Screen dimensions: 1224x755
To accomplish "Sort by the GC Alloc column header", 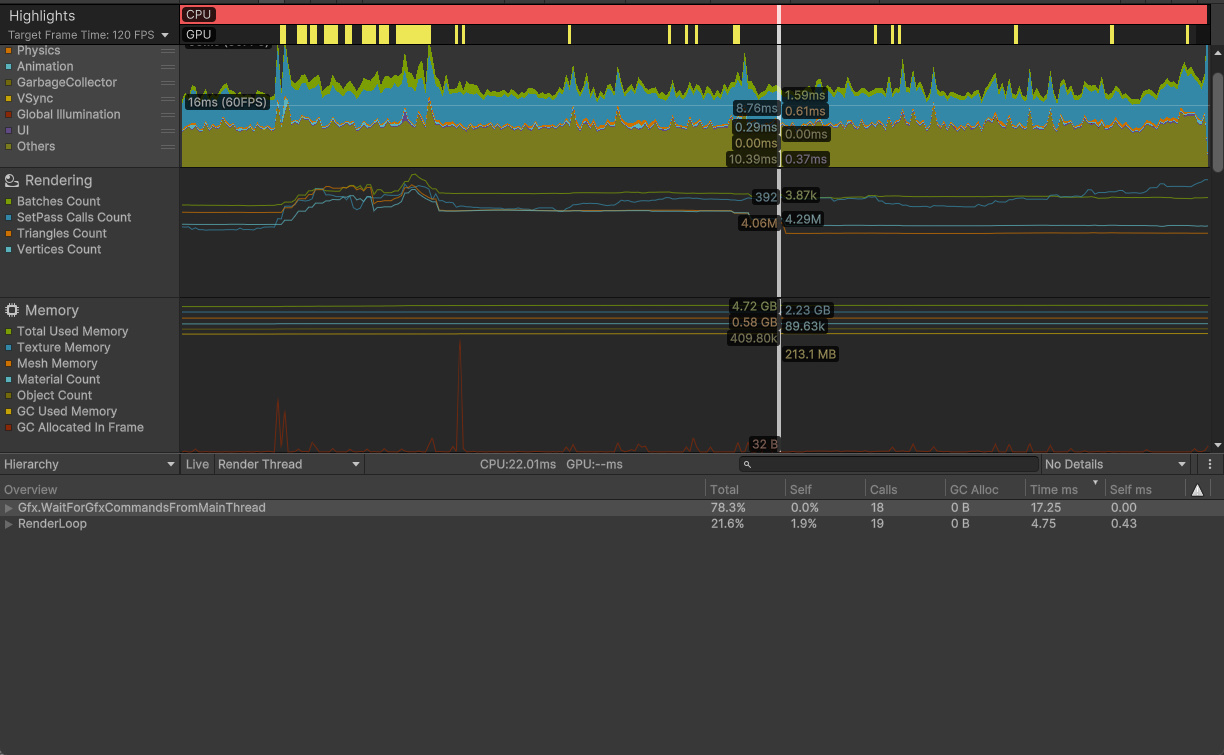I will pos(984,490).
